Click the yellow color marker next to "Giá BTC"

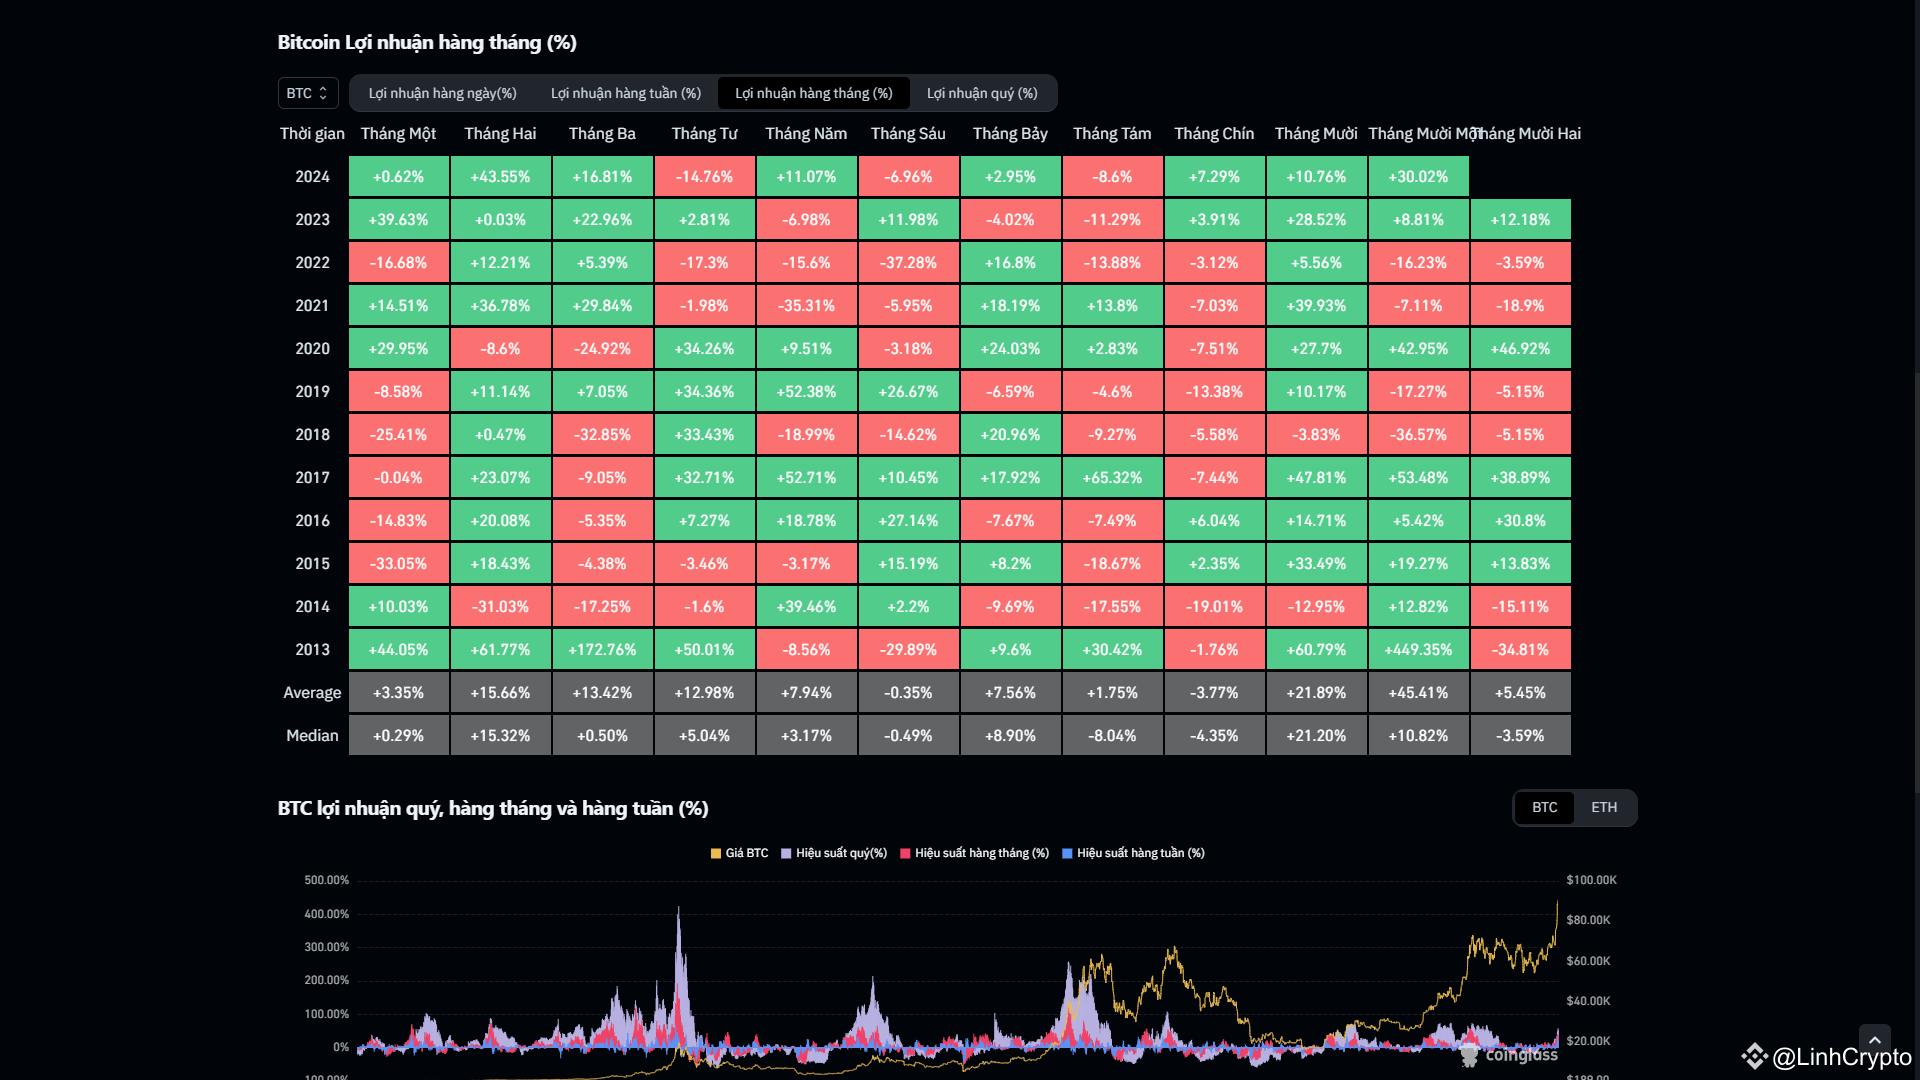(x=715, y=853)
